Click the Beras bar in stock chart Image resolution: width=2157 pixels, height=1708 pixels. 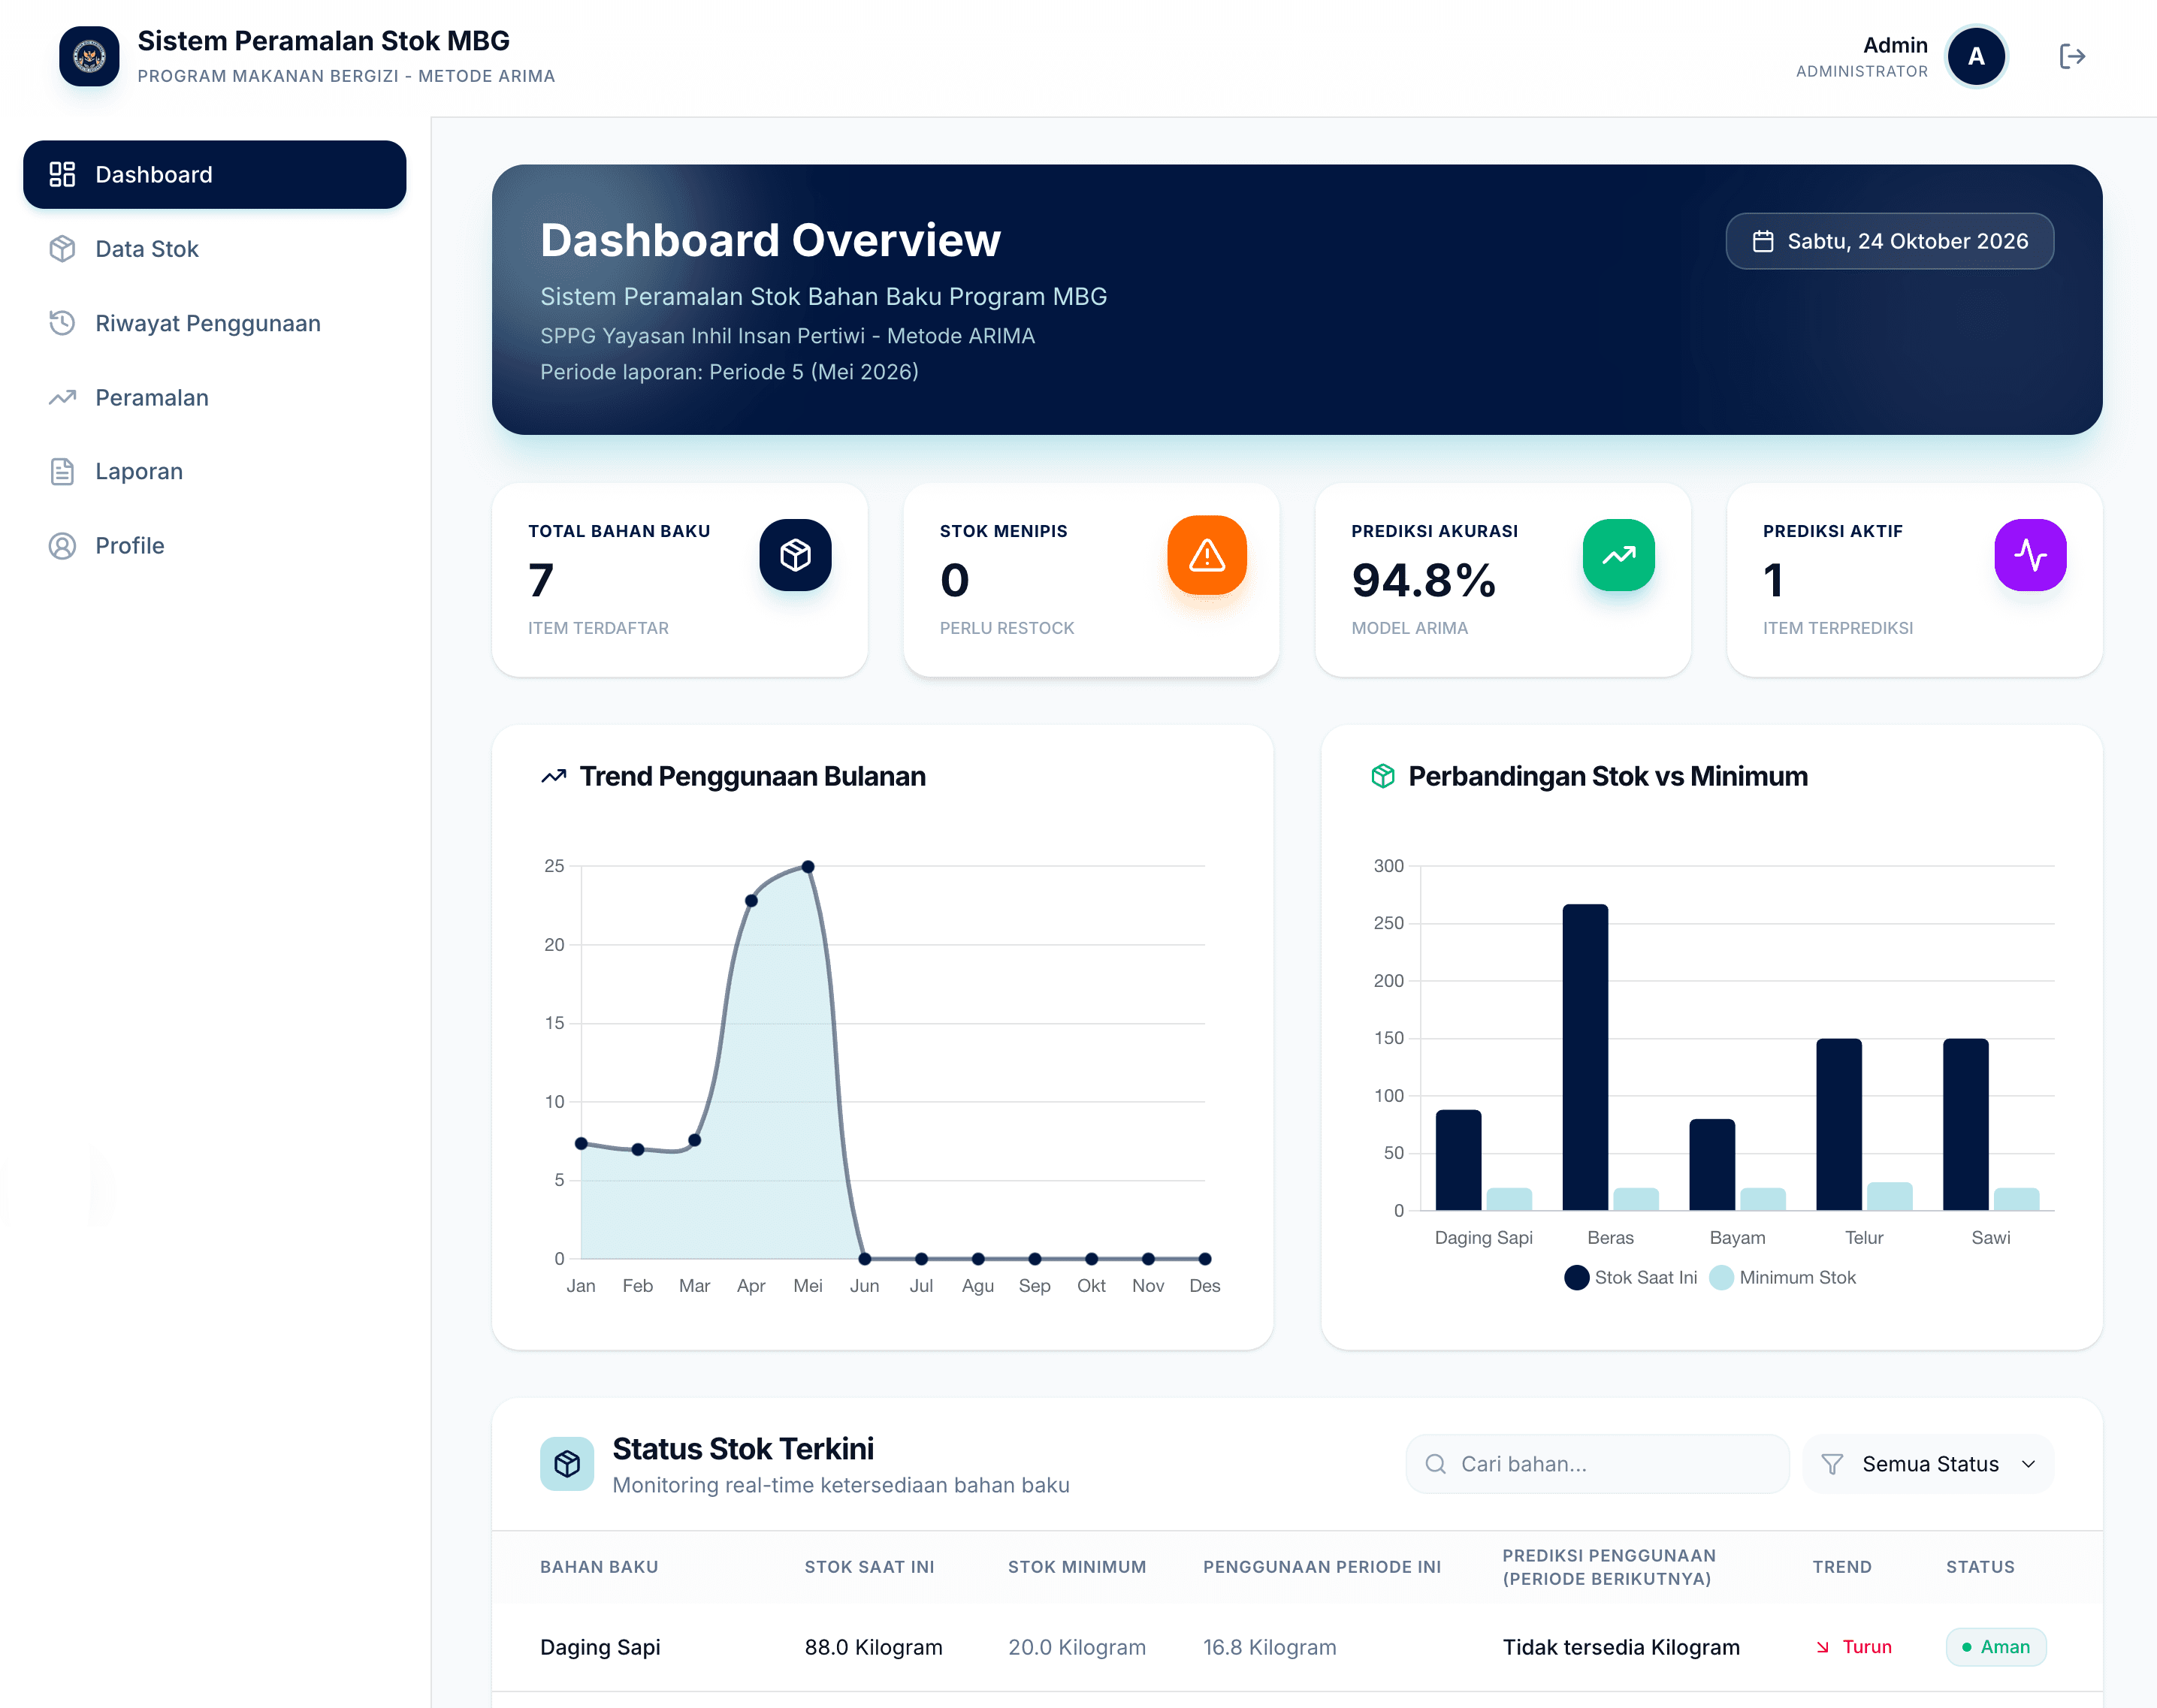pos(1585,1057)
